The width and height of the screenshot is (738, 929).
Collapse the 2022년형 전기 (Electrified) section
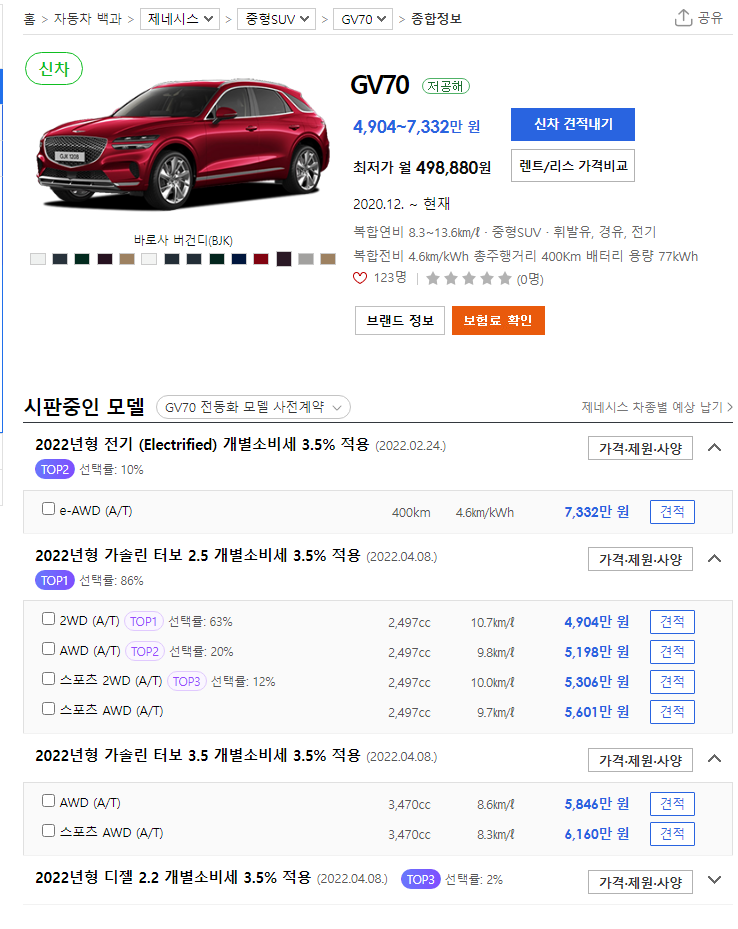[x=714, y=448]
